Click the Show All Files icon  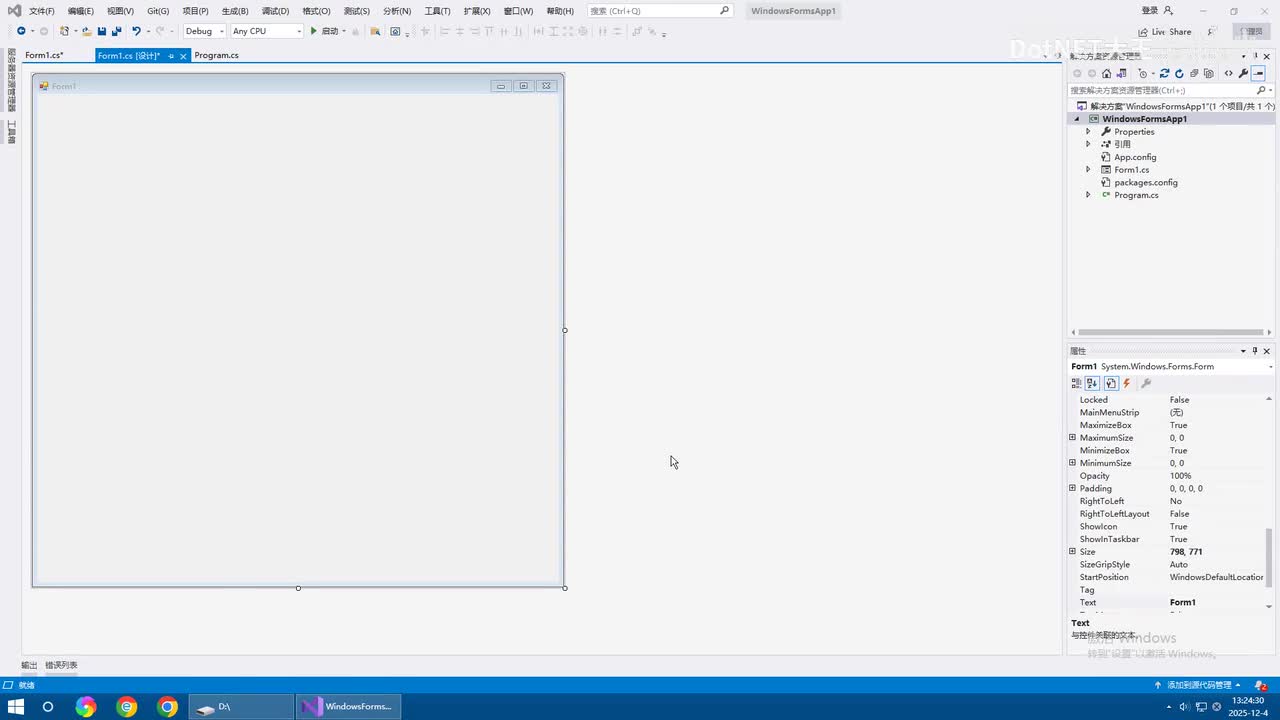point(1209,73)
